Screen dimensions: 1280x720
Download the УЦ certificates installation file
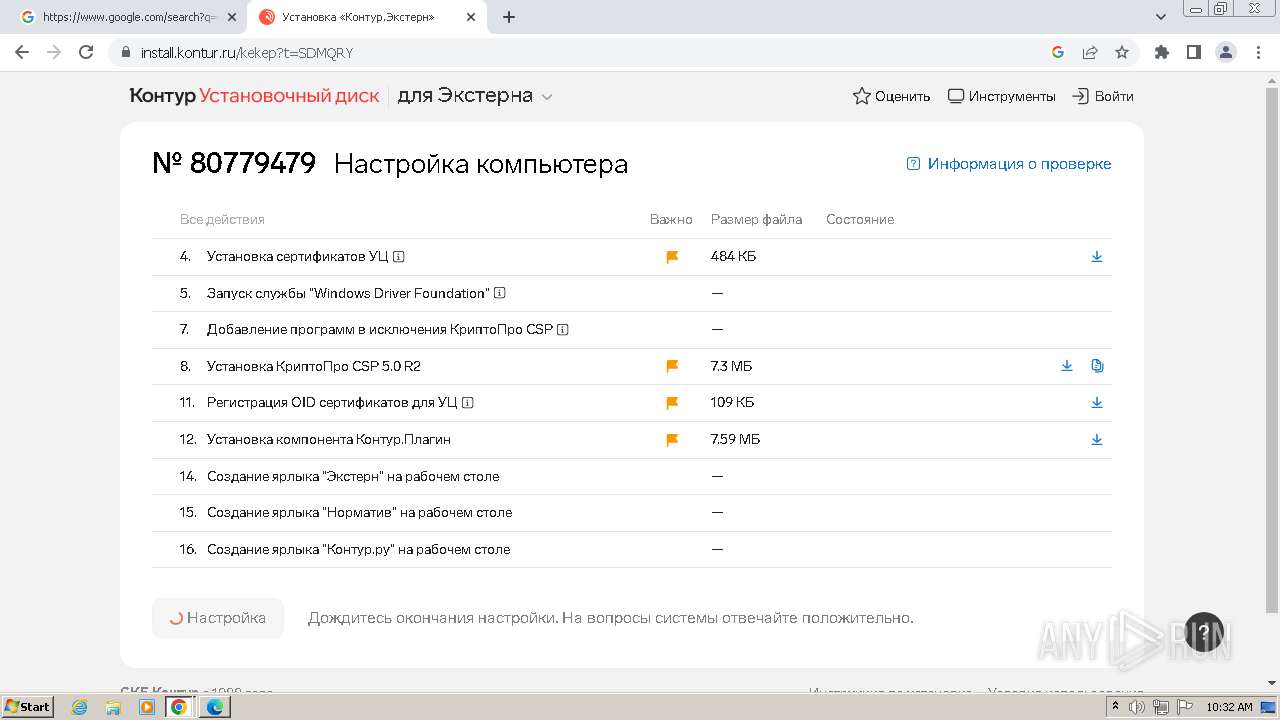pyautogui.click(x=1097, y=257)
